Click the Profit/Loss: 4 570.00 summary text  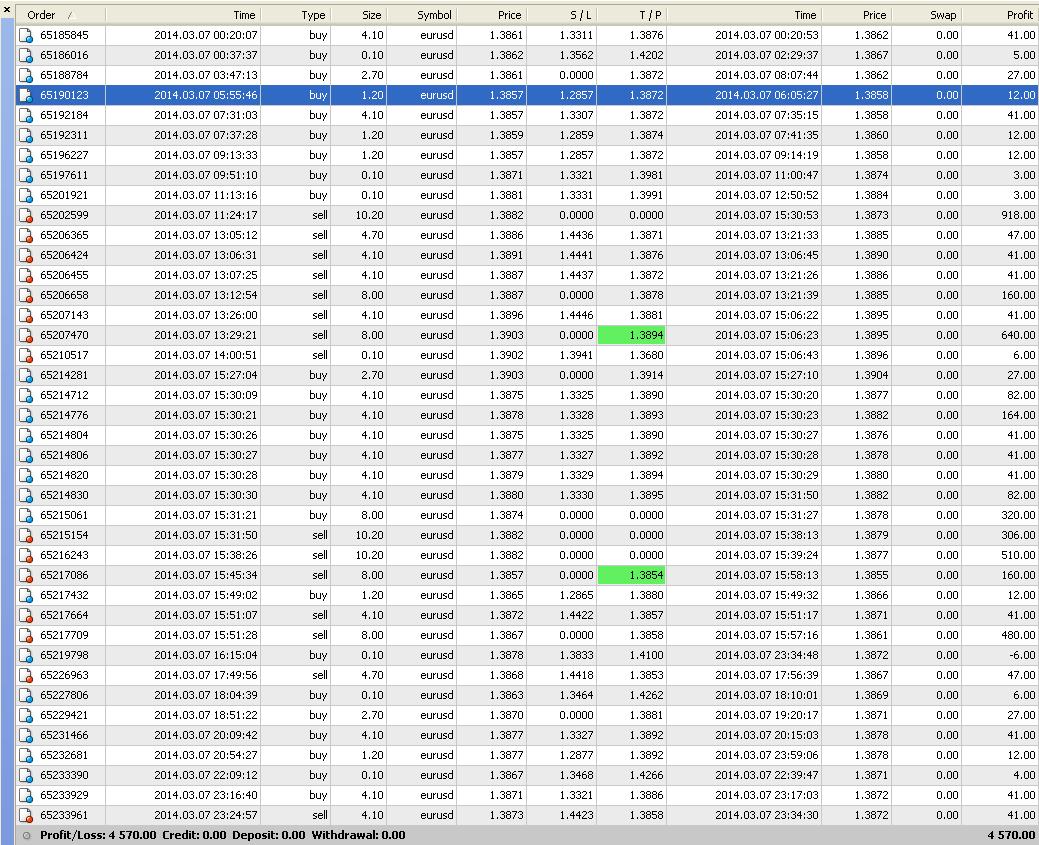coord(98,835)
